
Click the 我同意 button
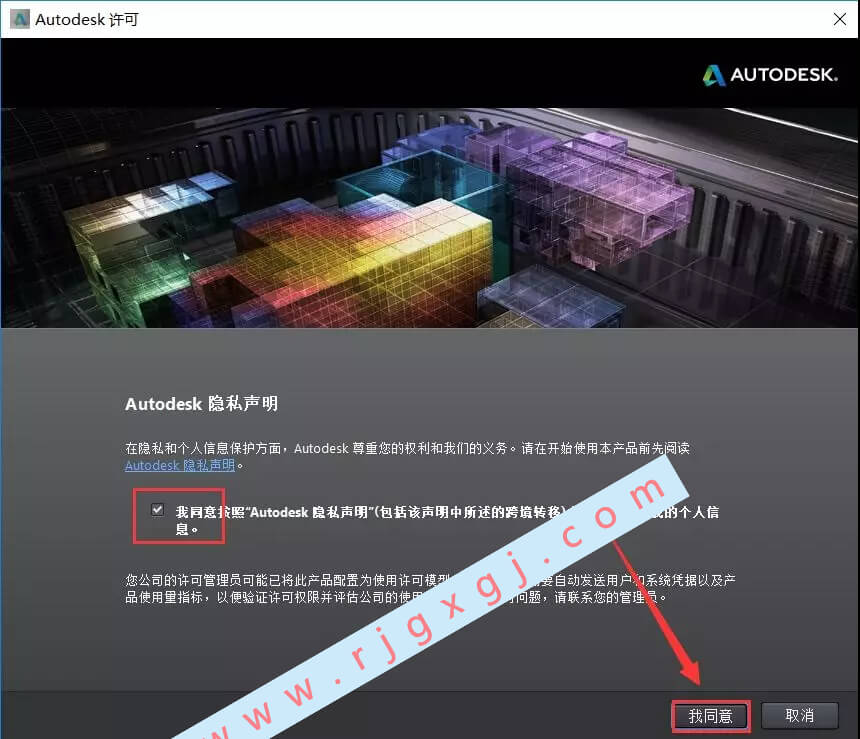click(x=711, y=716)
